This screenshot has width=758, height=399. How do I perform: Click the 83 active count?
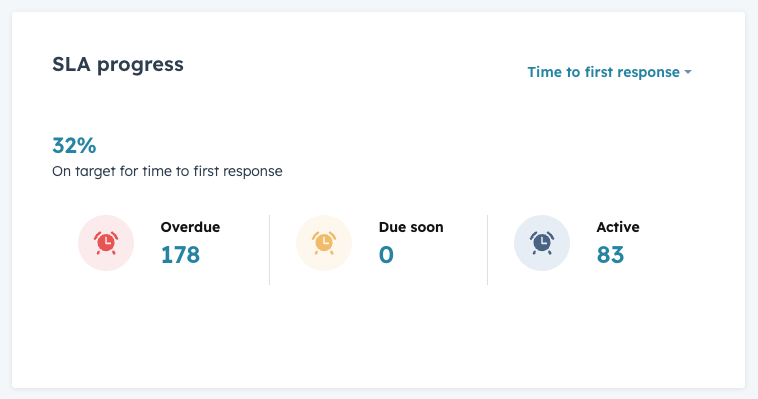pos(610,254)
